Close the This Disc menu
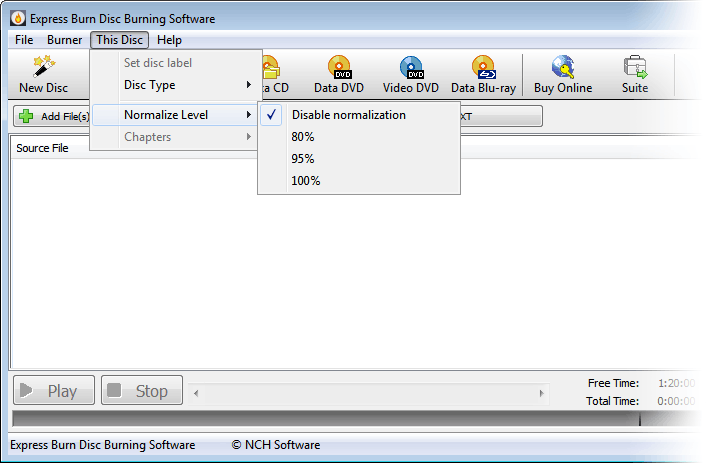 119,40
